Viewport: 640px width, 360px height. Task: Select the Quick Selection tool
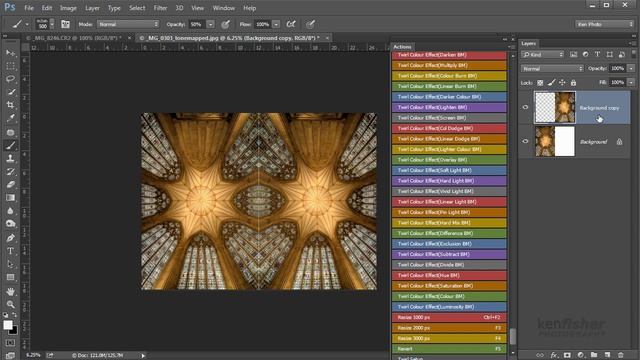(x=11, y=92)
